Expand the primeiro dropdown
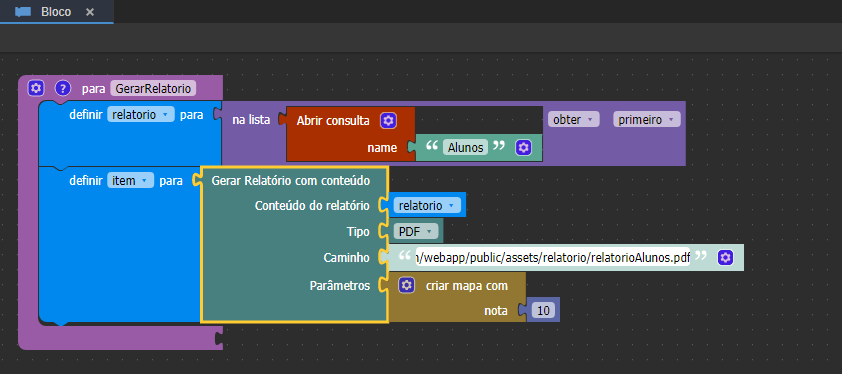Image resolution: width=842 pixels, height=374 pixels. pyautogui.click(x=647, y=120)
